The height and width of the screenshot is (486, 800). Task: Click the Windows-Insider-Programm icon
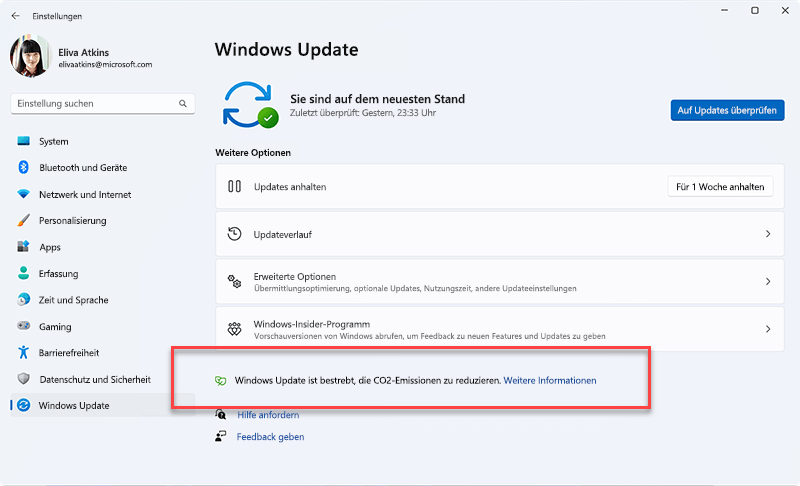pyautogui.click(x=234, y=329)
